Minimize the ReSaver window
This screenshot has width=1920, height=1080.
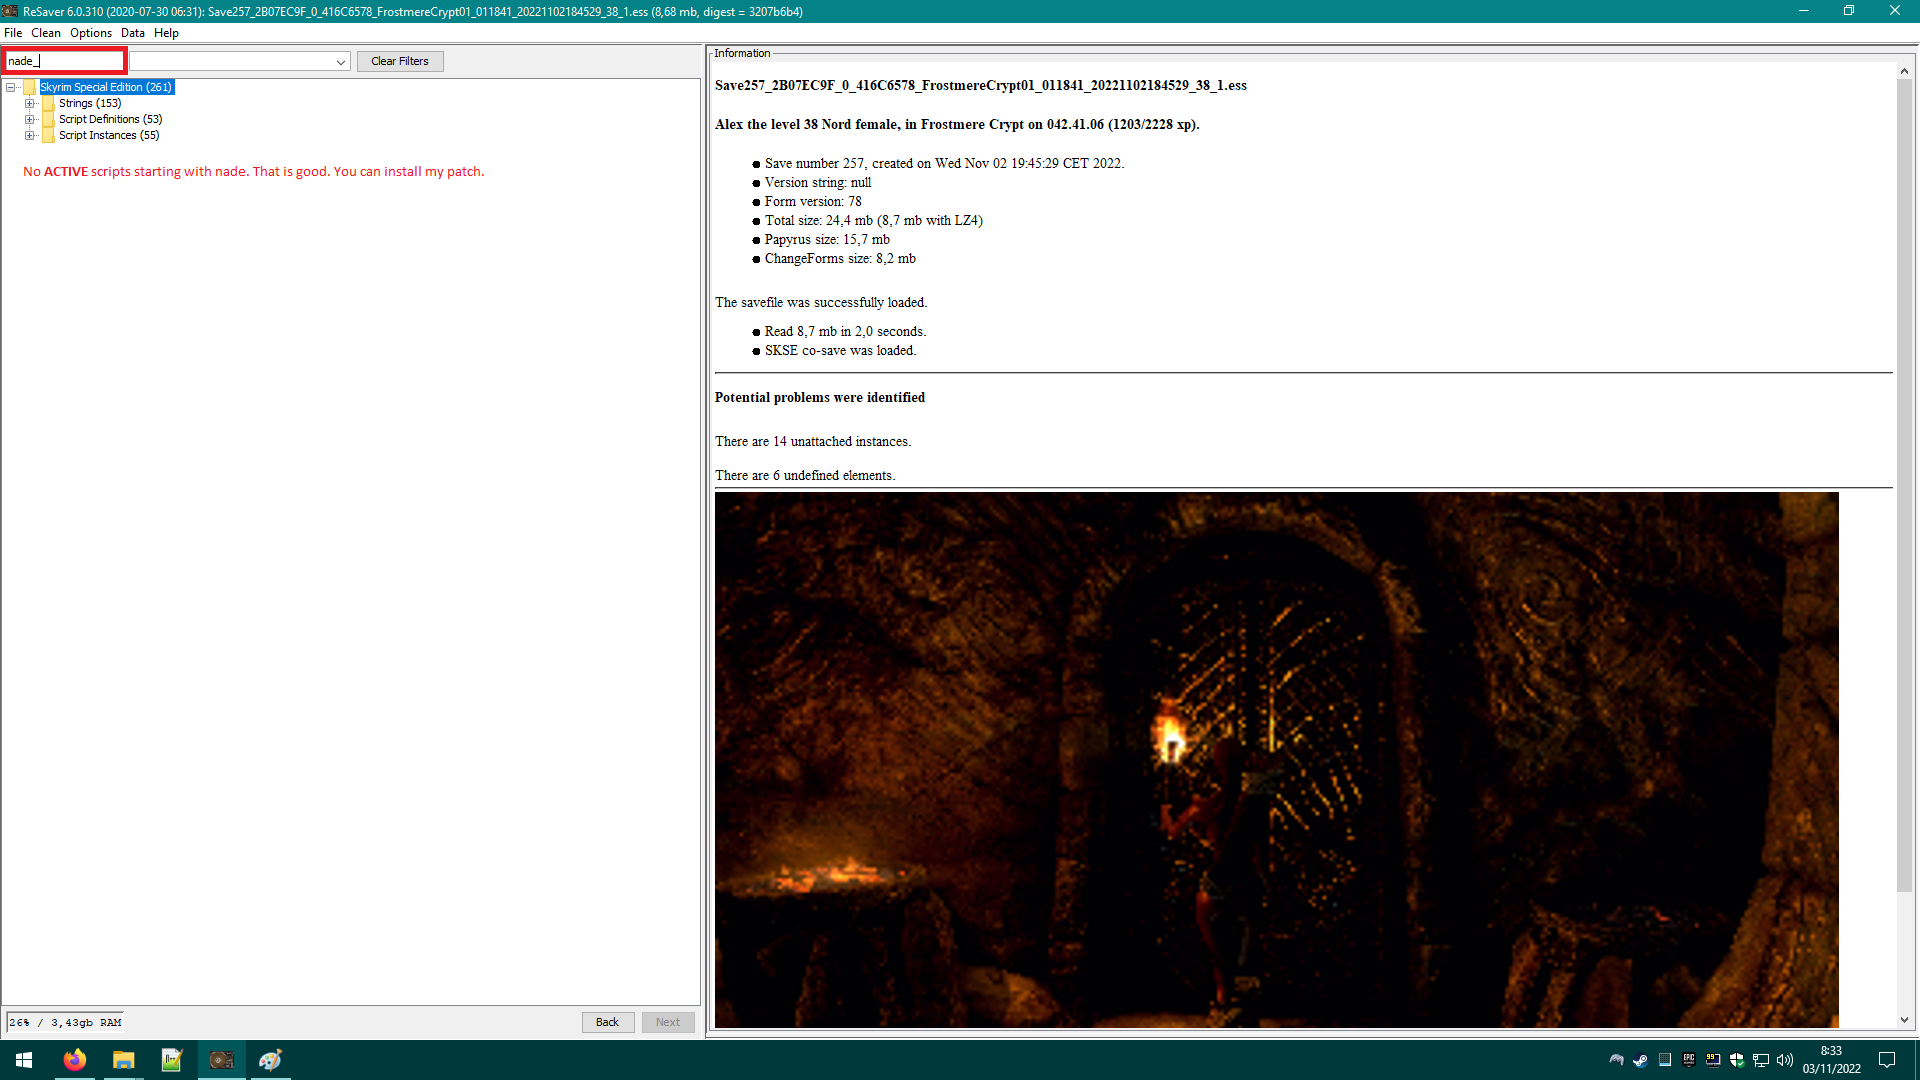[1804, 11]
